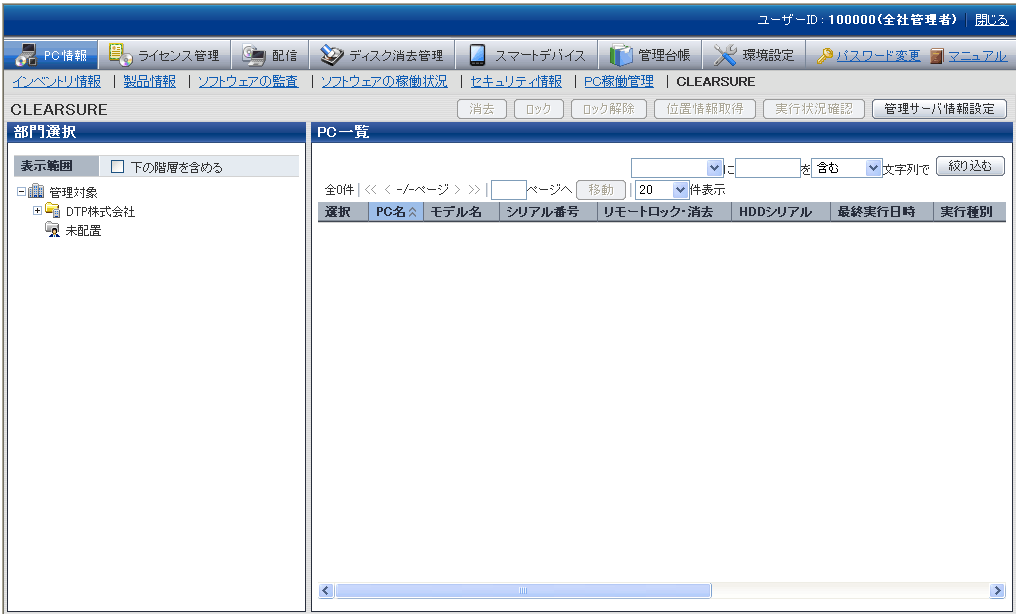Click the 環境設定 tools icon
Image resolution: width=1016 pixels, height=614 pixels.
(725, 55)
